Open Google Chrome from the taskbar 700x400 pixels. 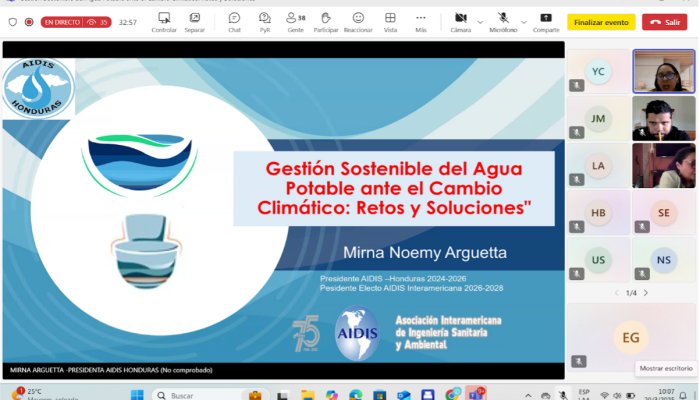452,395
